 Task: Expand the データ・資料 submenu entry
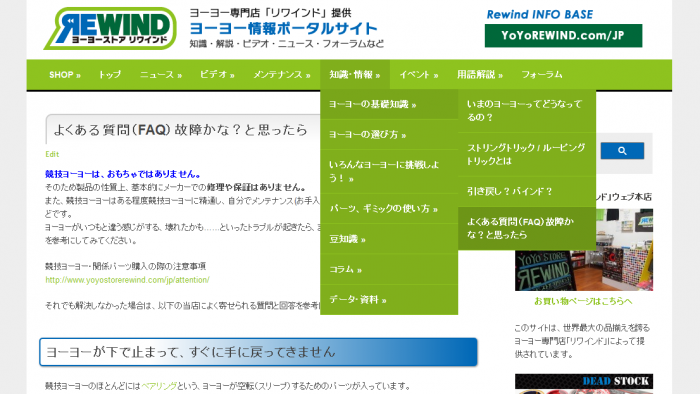click(x=389, y=299)
